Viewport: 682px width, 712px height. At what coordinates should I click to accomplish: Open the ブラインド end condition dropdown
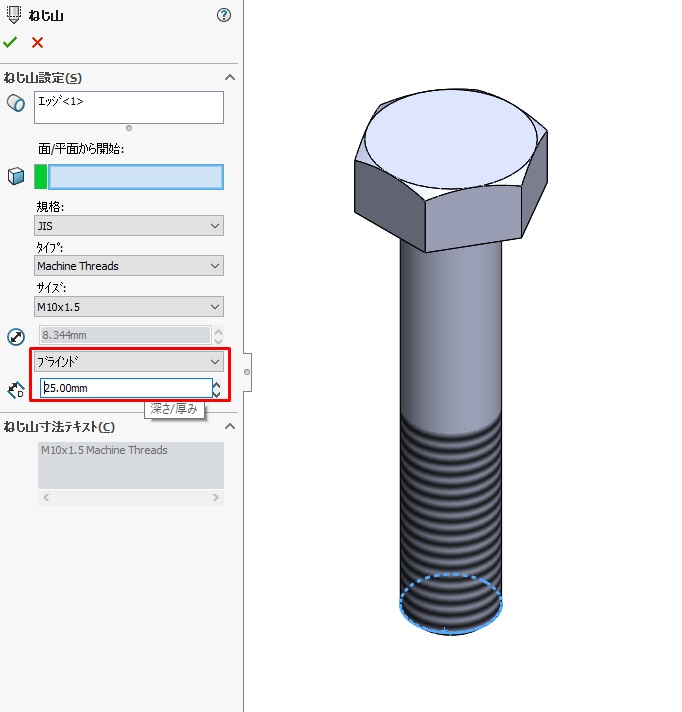coord(128,362)
